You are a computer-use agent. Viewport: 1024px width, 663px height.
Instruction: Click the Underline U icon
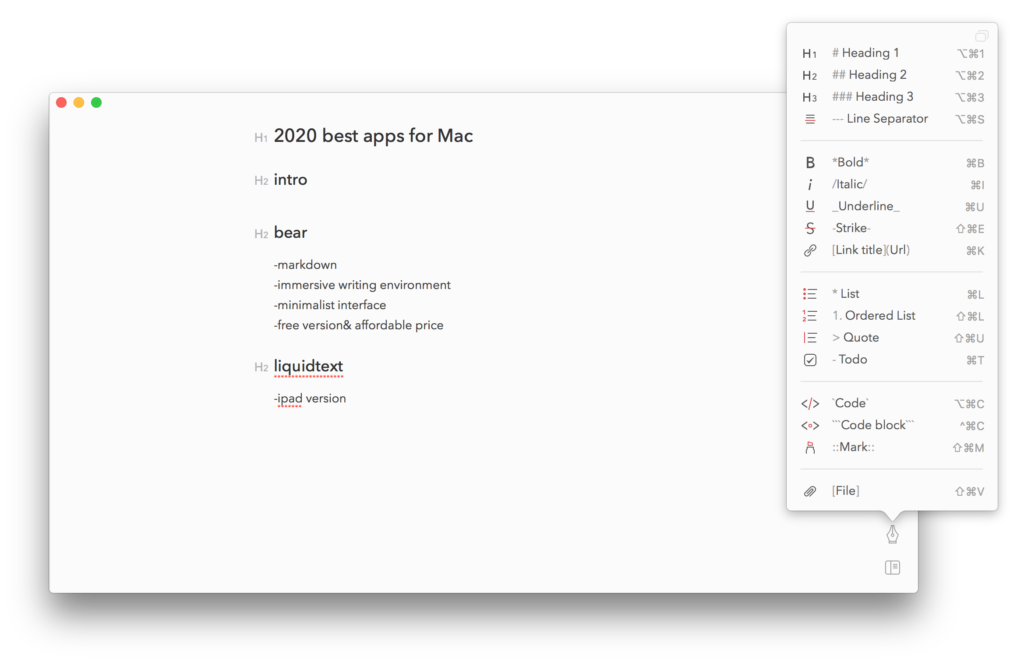pyautogui.click(x=810, y=207)
